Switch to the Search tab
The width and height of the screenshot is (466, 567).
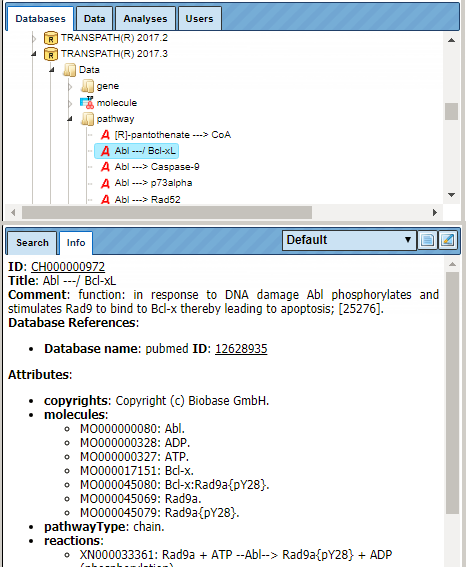[32, 243]
